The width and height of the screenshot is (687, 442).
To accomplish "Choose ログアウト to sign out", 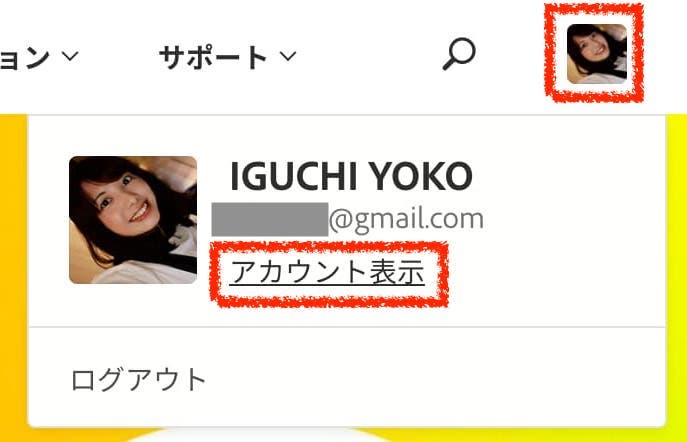I will tap(138, 379).
